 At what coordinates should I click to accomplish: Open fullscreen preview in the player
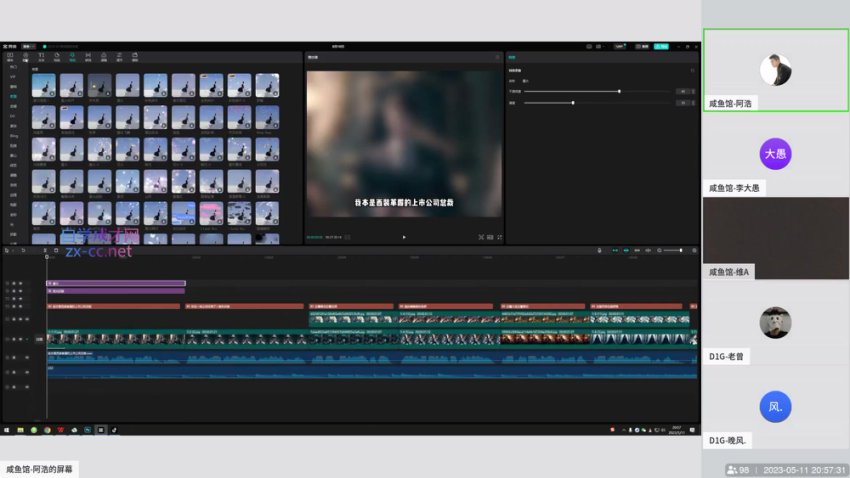pos(499,237)
